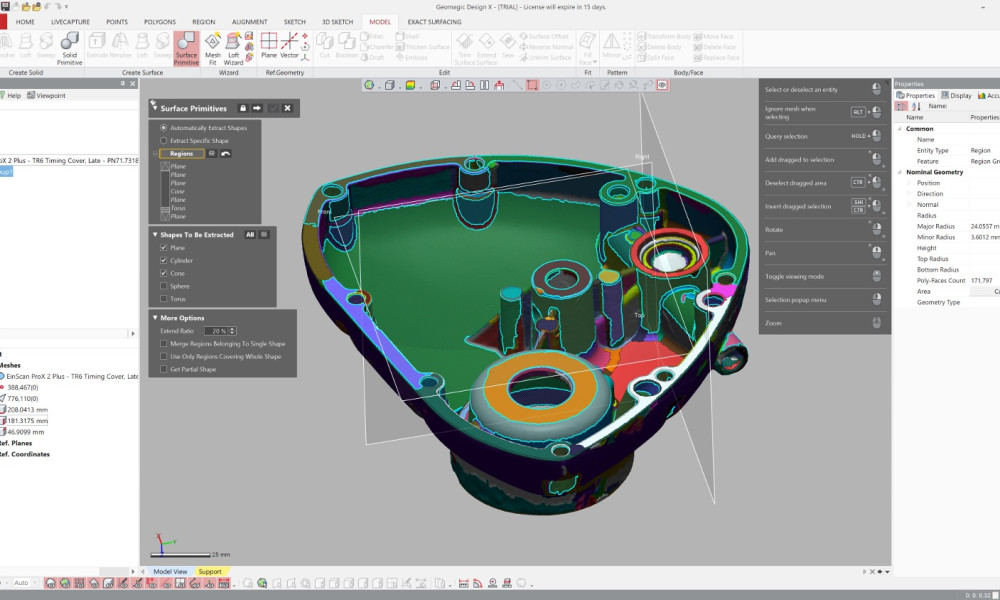Click the Regions selection button

pos(182,154)
